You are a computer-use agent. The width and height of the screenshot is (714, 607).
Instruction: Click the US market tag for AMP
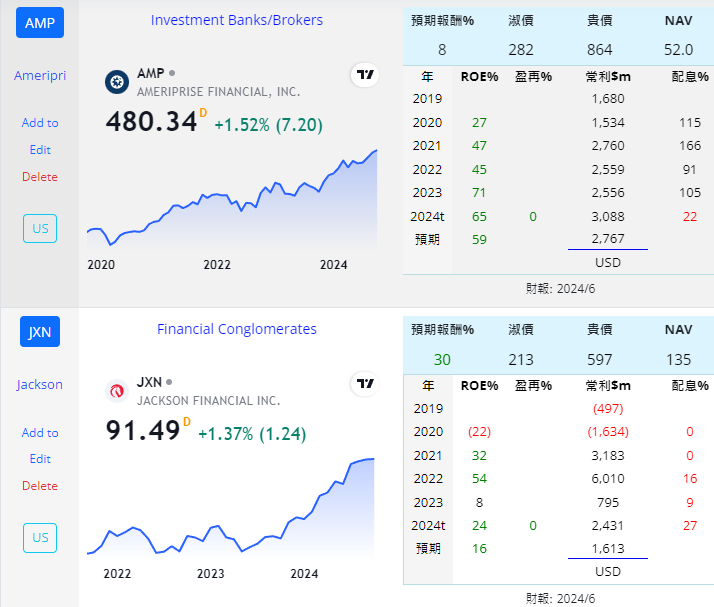[40, 228]
